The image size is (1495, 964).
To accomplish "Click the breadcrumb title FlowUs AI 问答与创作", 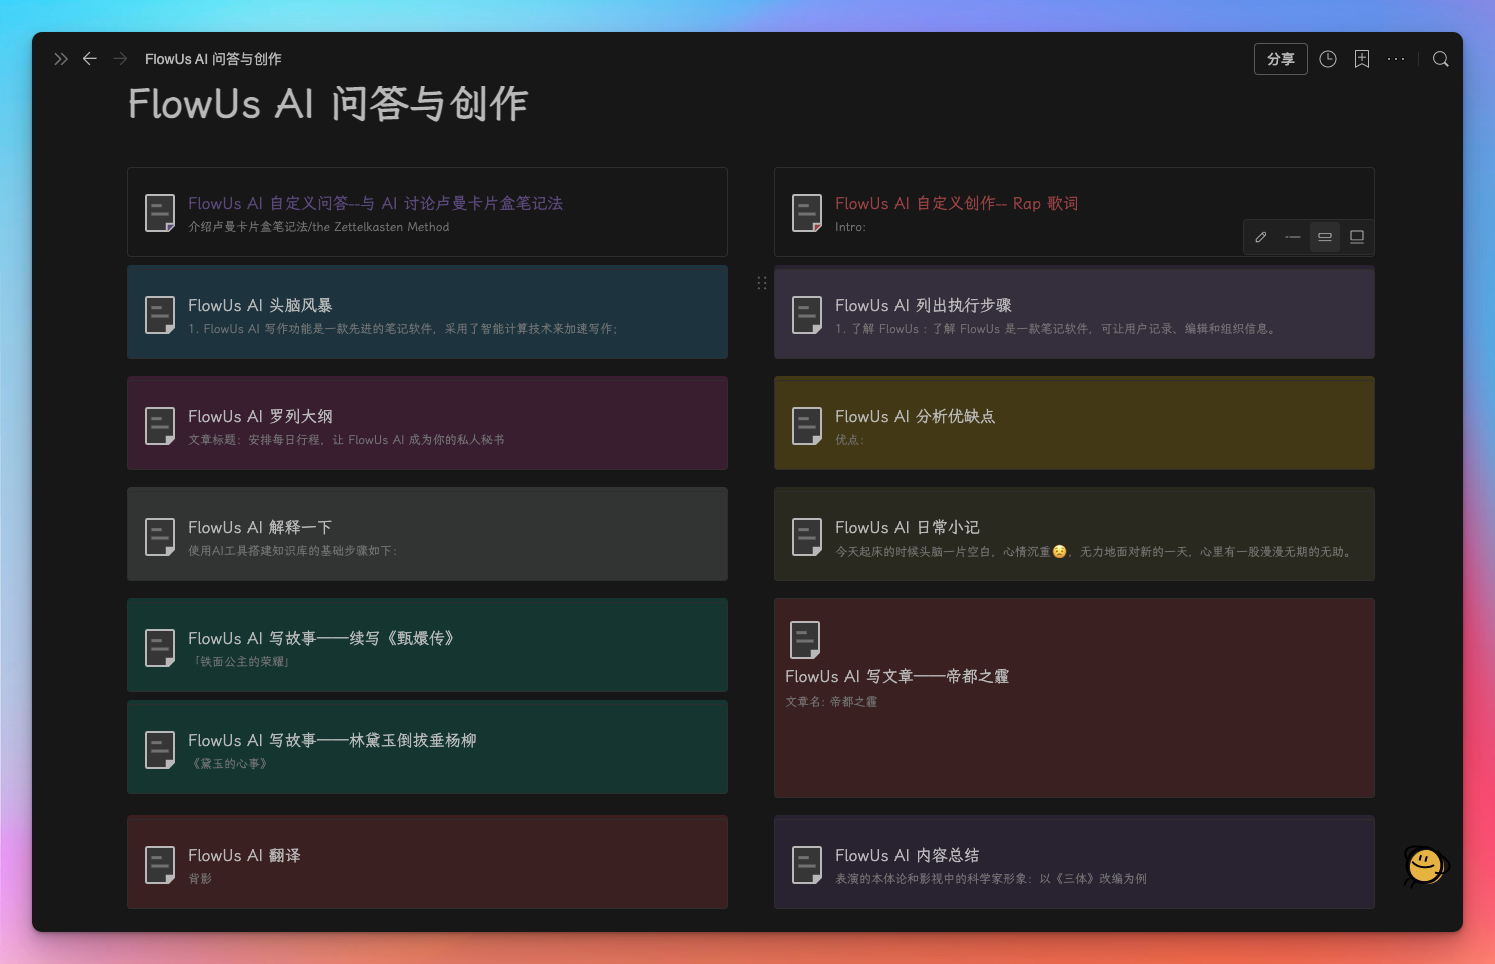I will pos(213,59).
